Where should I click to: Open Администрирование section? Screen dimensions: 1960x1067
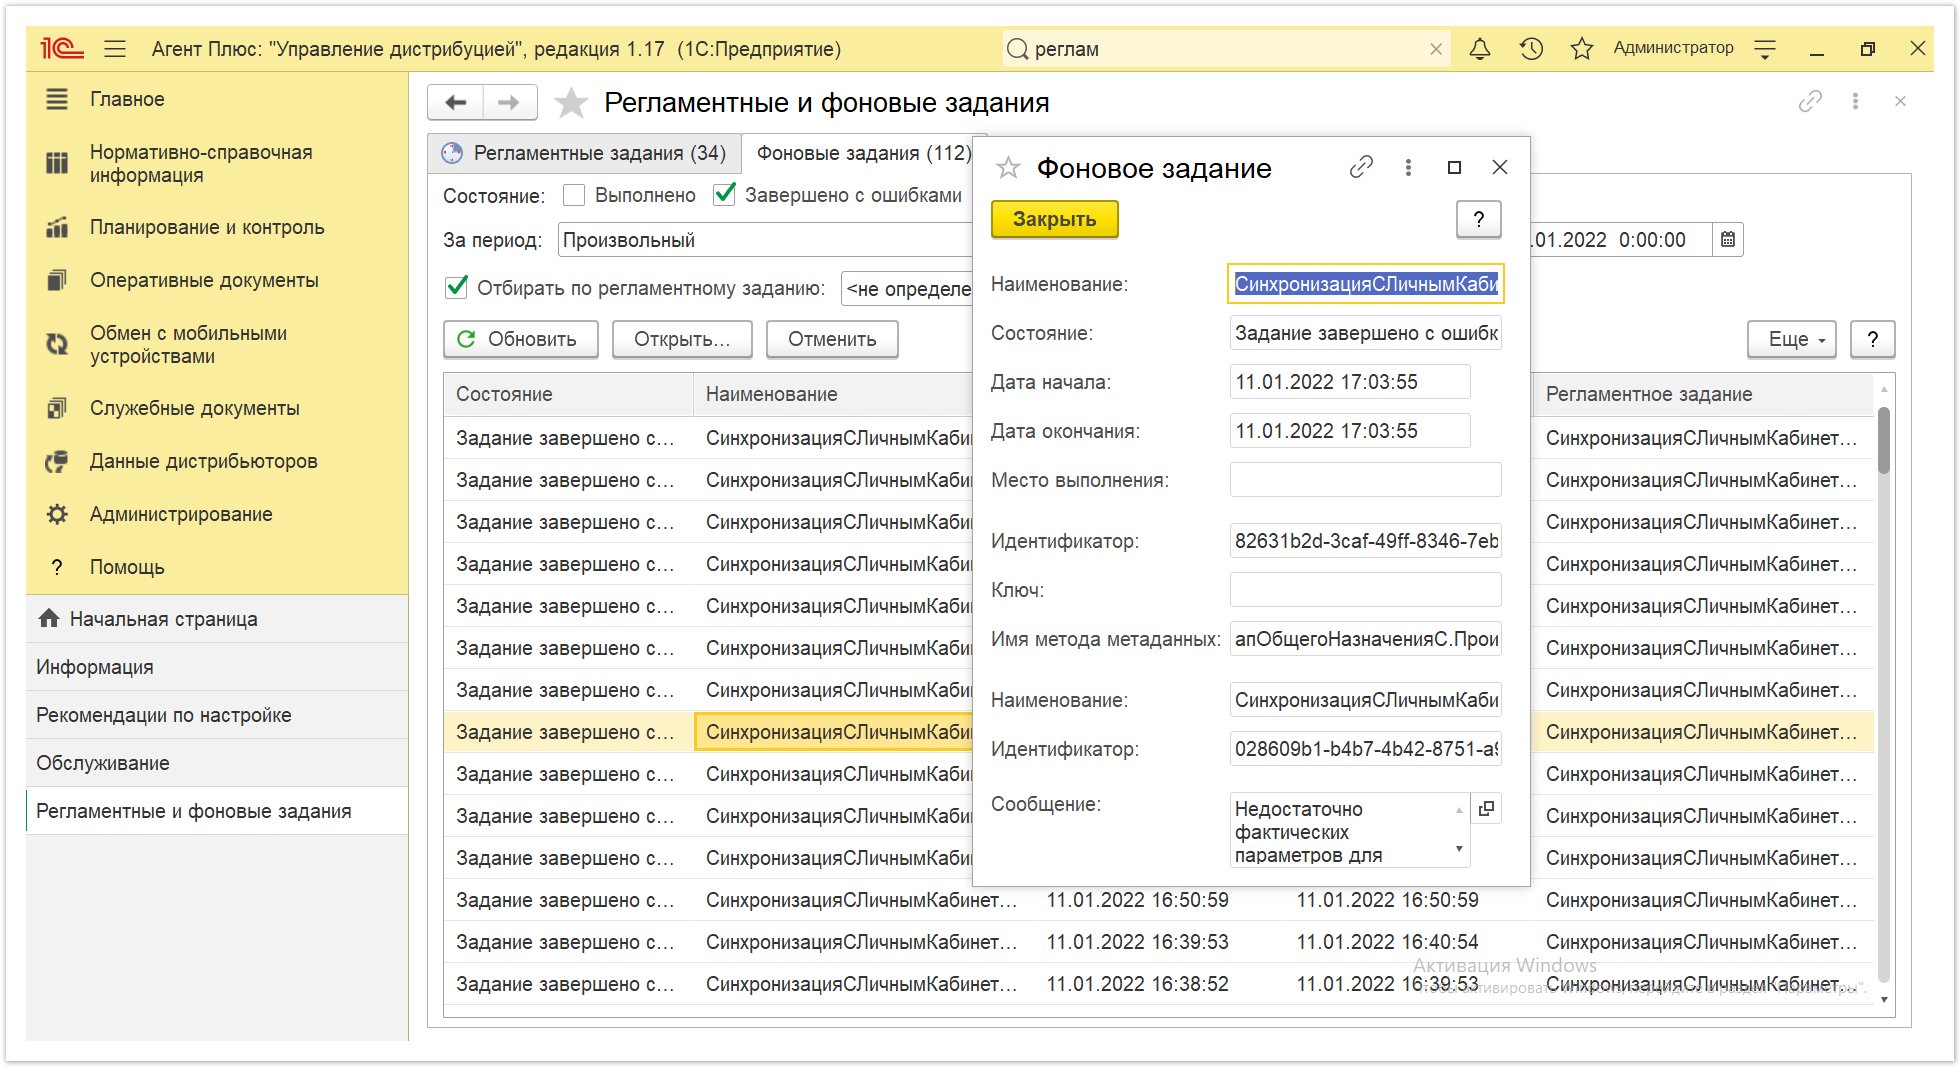[x=217, y=514]
